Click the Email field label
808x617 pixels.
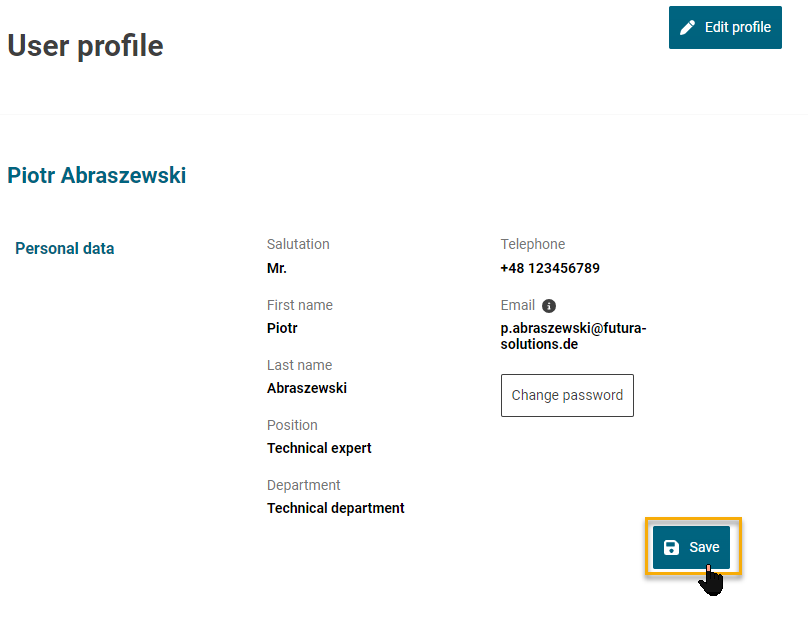coord(518,305)
